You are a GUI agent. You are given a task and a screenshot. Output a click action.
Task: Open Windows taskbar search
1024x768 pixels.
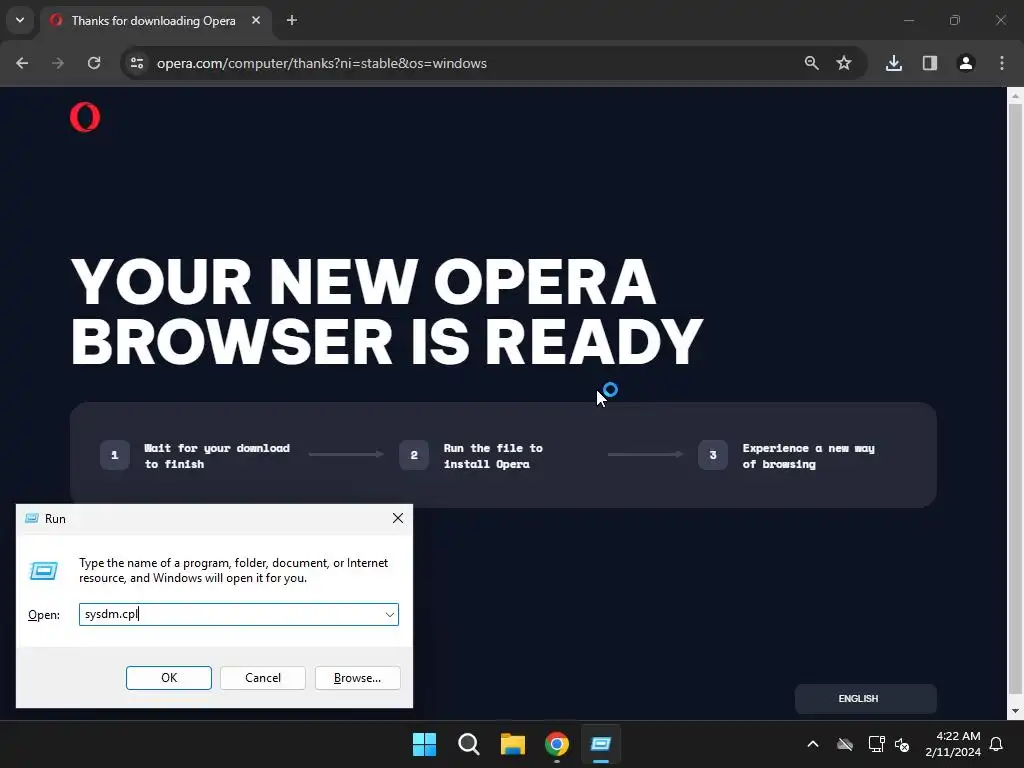469,744
